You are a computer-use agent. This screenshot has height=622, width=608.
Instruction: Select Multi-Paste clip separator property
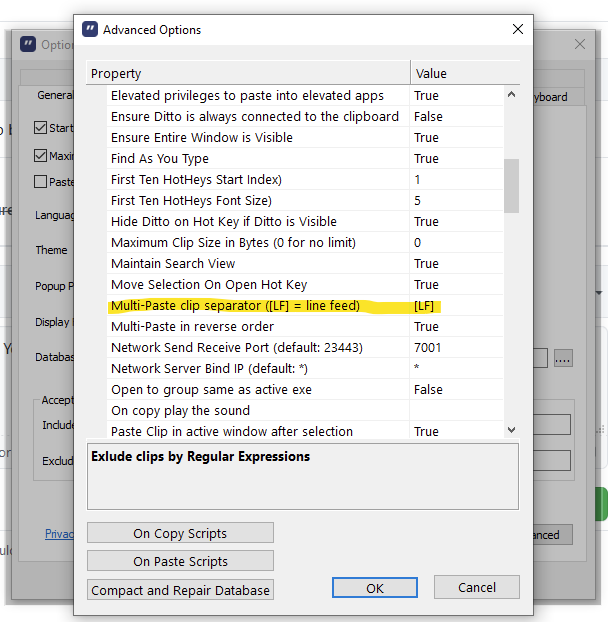coord(305,306)
